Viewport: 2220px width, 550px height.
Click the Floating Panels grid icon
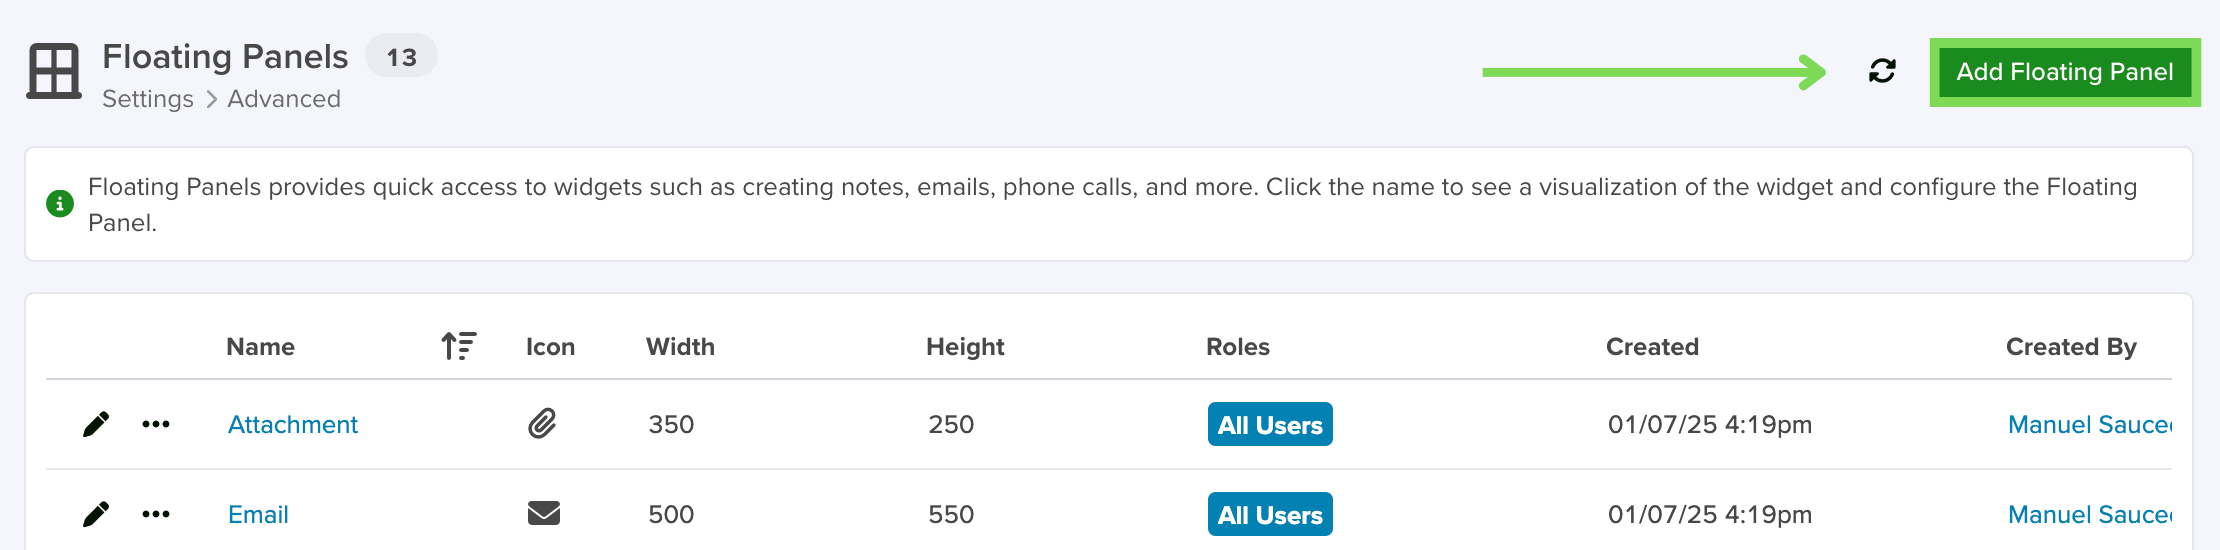54,71
